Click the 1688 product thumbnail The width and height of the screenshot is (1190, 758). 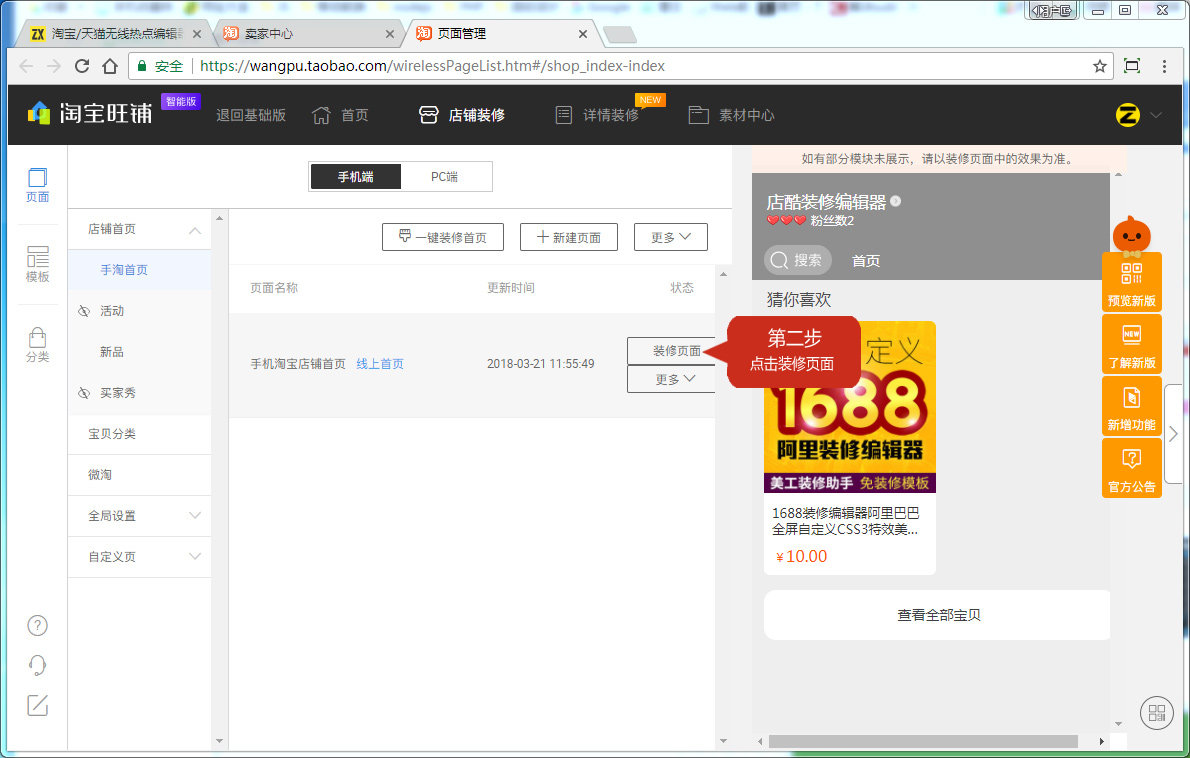point(850,407)
